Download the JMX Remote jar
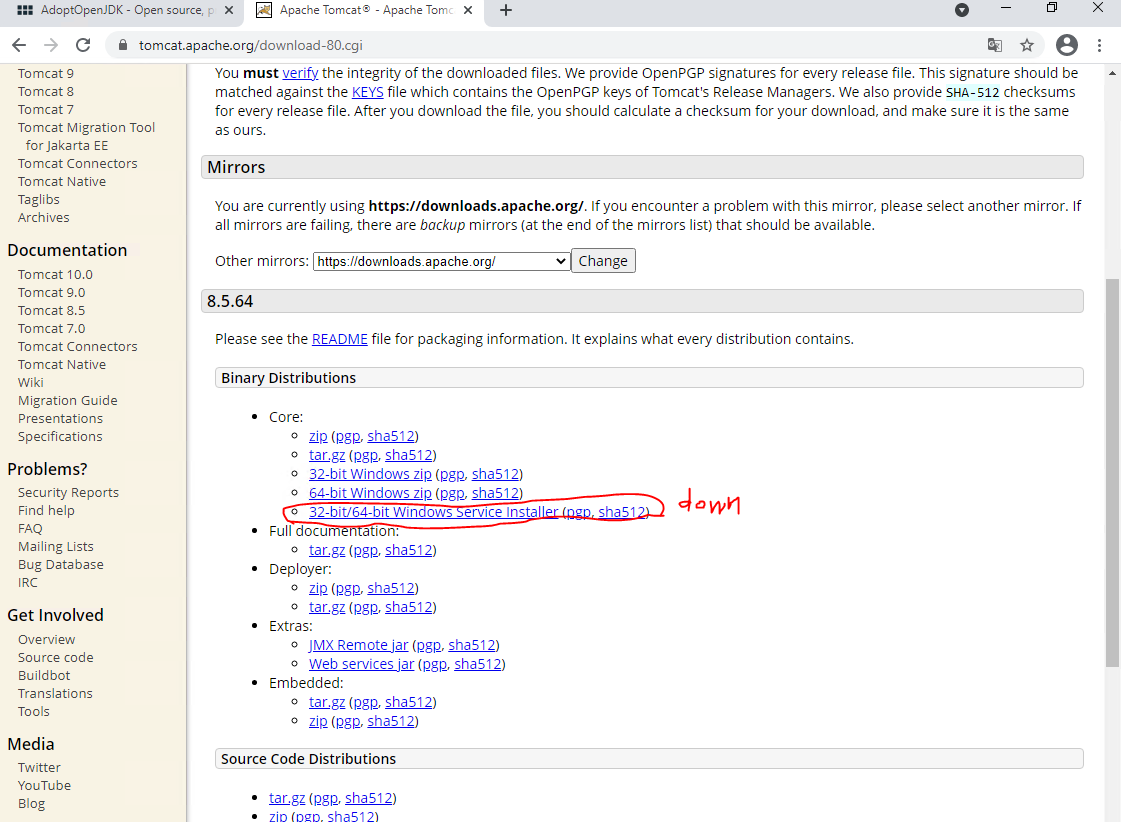The image size is (1121, 822). click(x=358, y=645)
